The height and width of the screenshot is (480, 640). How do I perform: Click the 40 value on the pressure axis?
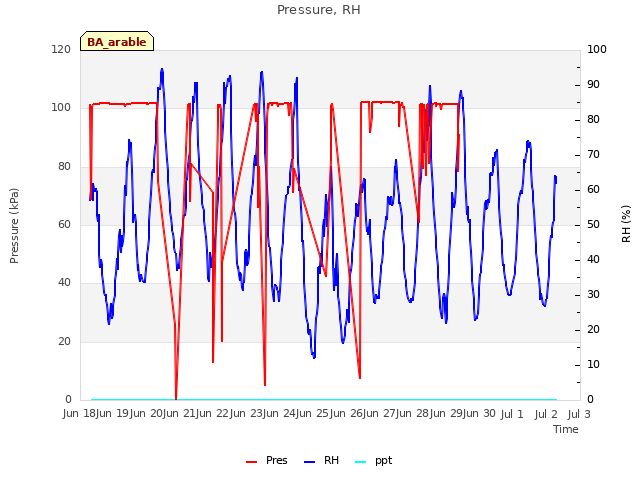click(x=64, y=282)
